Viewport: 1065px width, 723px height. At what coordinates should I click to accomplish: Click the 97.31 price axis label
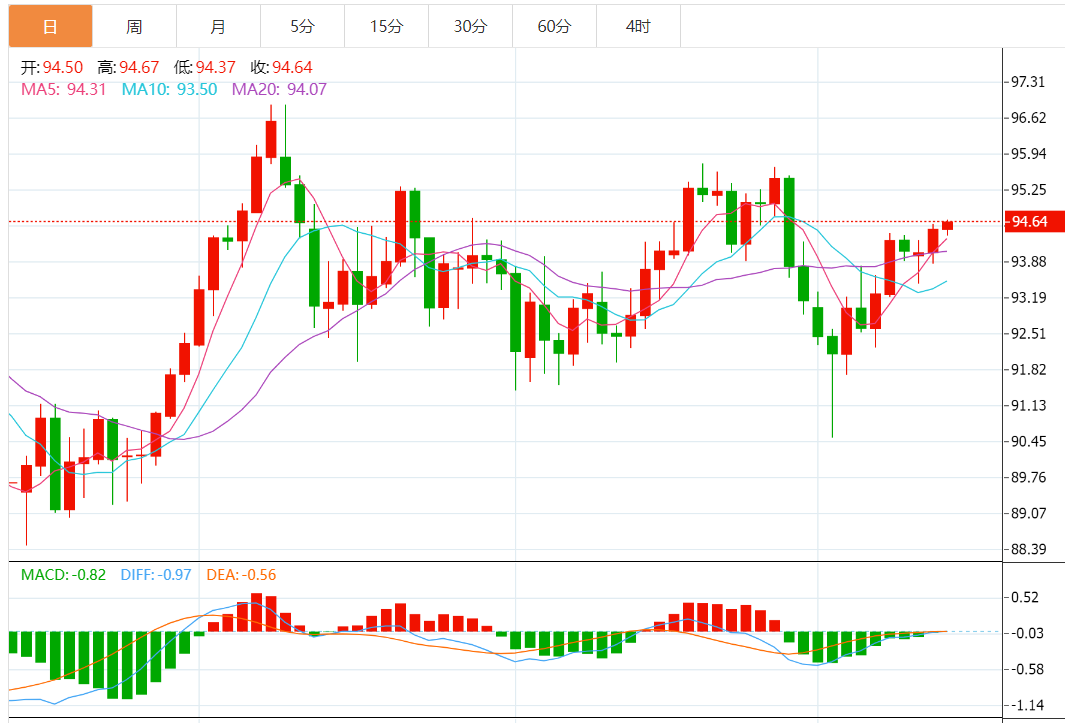coord(1028,82)
